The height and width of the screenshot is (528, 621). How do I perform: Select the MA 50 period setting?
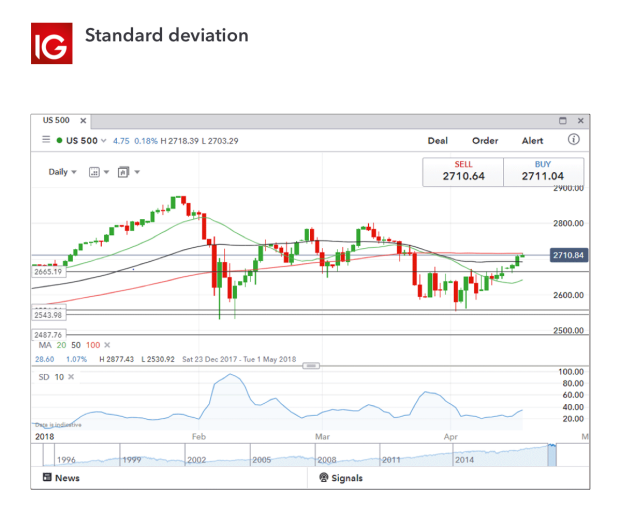click(x=76, y=345)
